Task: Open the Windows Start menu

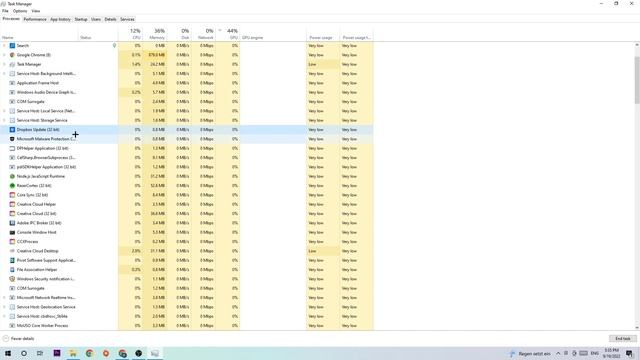Action: pos(8,353)
